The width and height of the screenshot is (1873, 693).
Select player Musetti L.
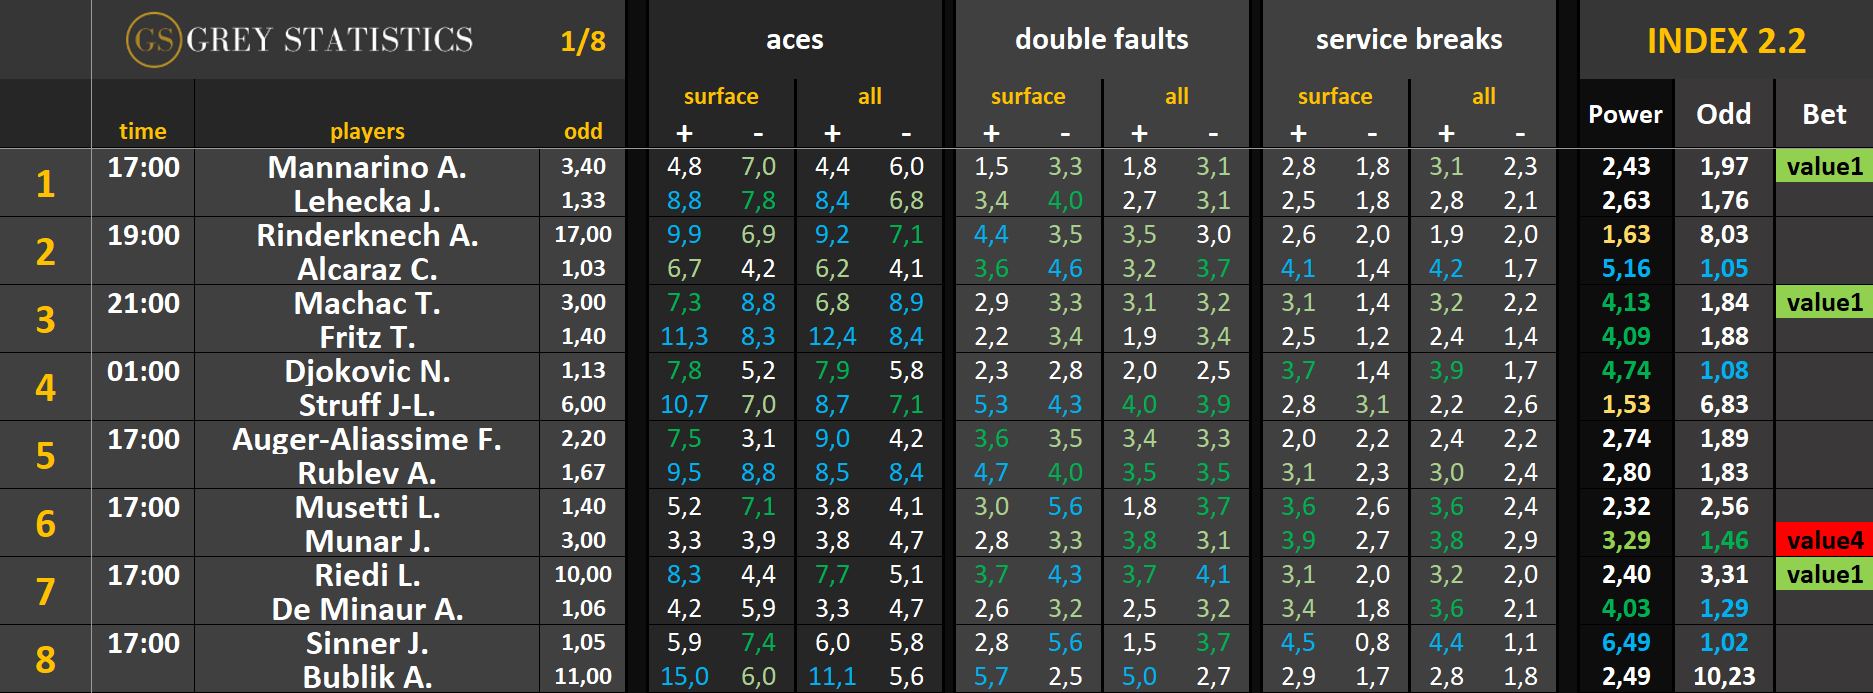(x=367, y=507)
